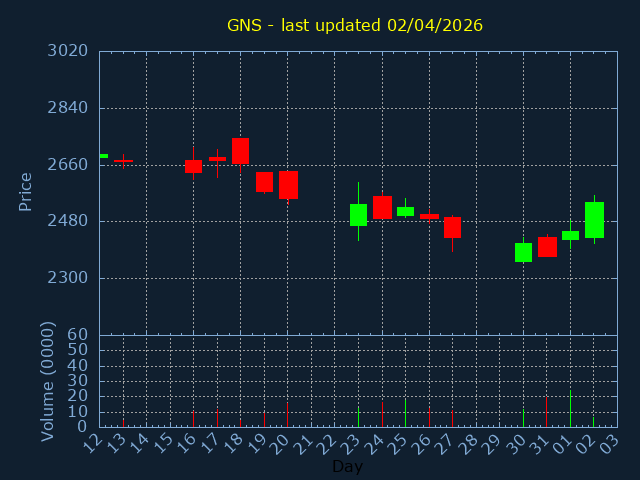Click the green candlestick for day 30
This screenshot has width=640, height=480.
523,252
